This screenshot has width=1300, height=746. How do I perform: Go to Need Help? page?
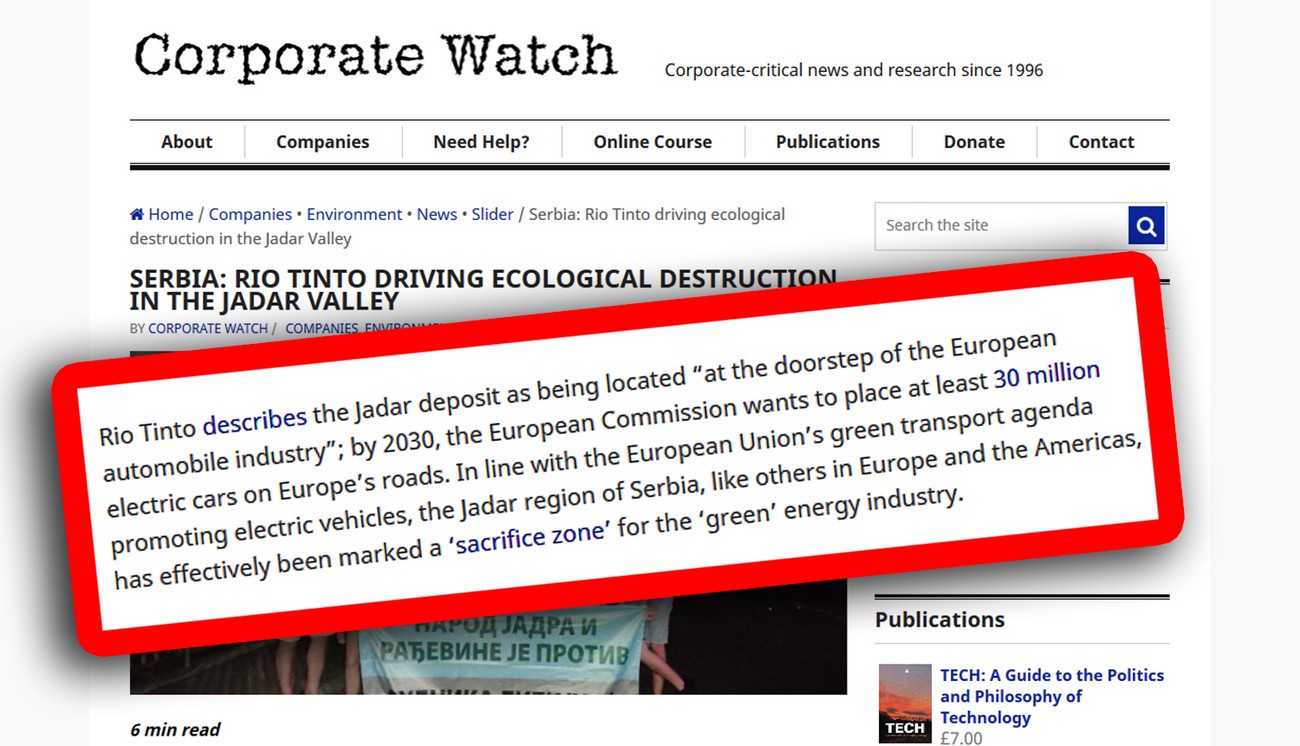481,142
